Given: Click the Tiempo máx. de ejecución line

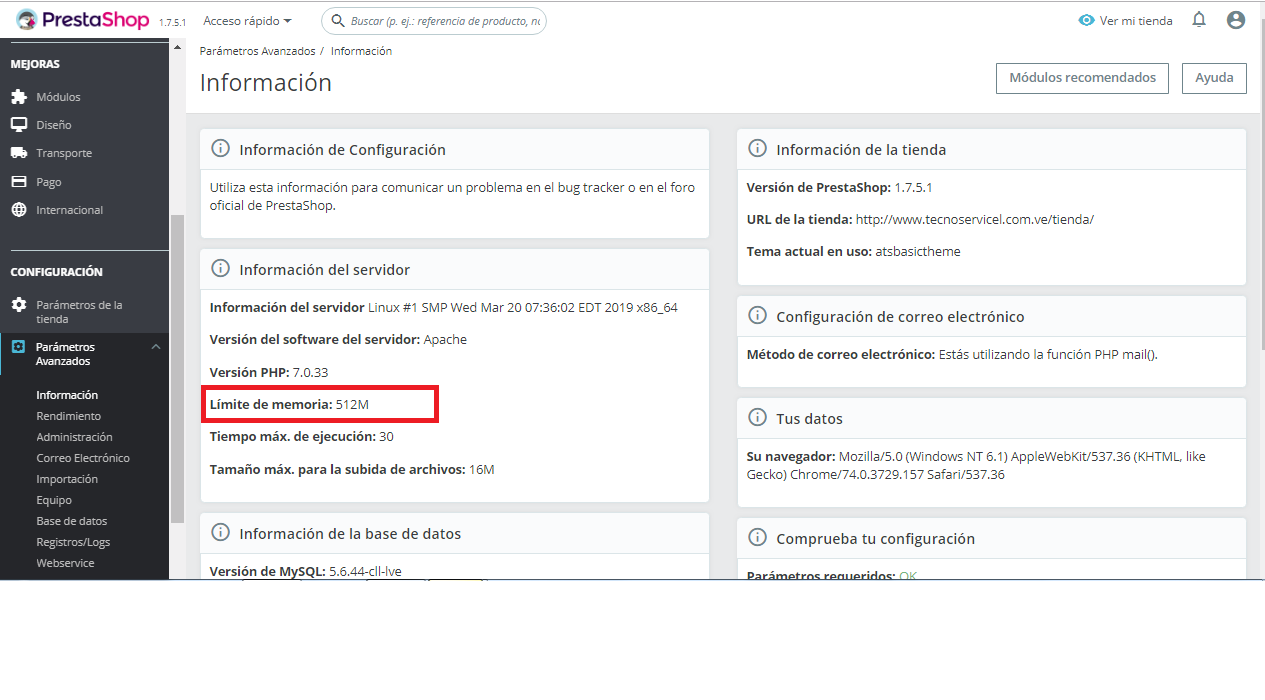Looking at the screenshot, I should 301,436.
